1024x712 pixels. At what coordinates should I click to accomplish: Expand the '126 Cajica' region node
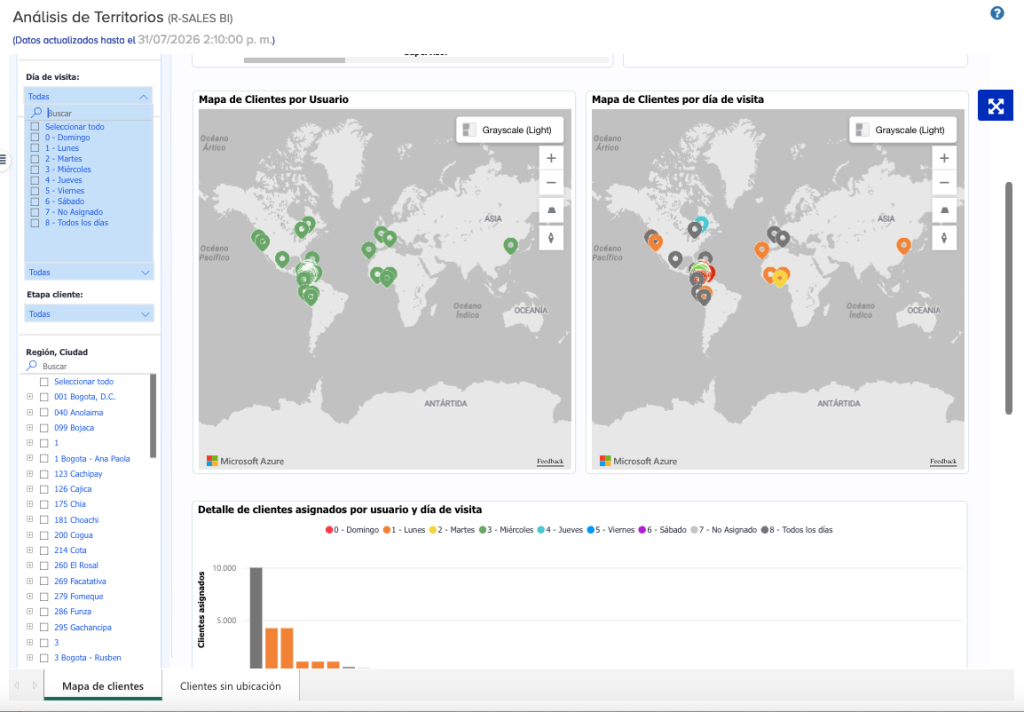[29, 489]
